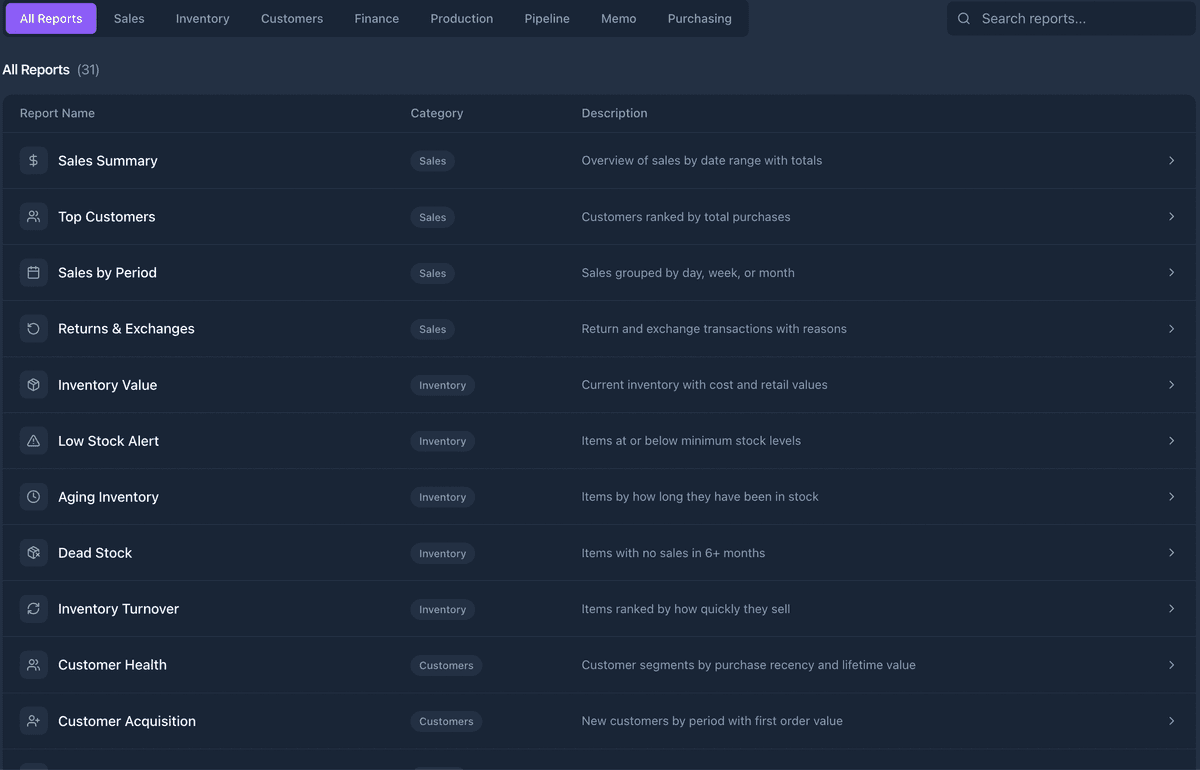Viewport: 1200px width, 770px height.
Task: Open the Inventory Value report name
Action: coord(107,384)
